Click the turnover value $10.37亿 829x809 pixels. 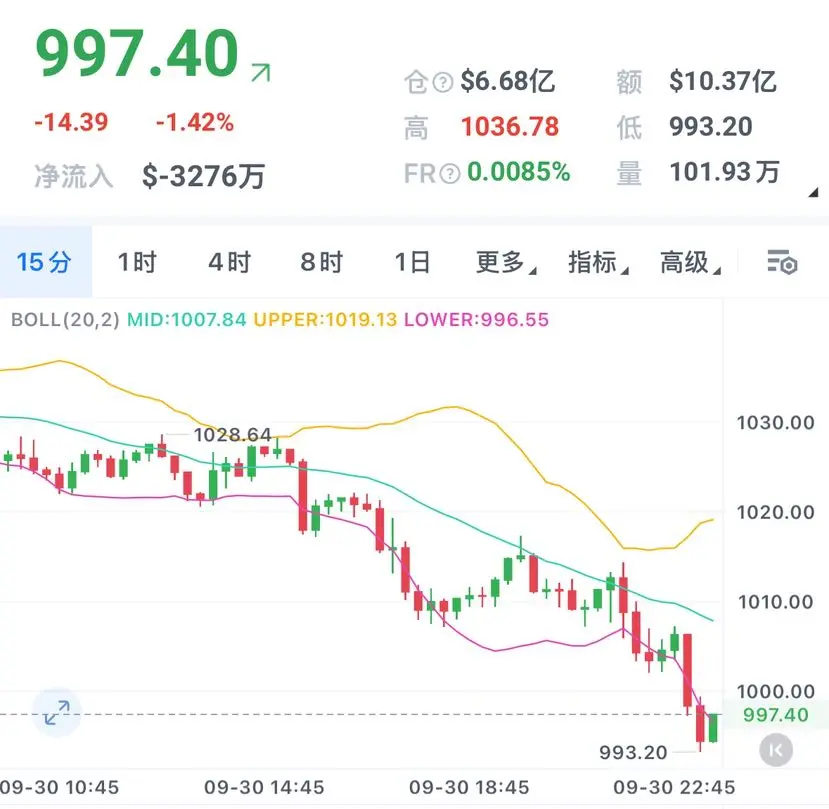723,81
